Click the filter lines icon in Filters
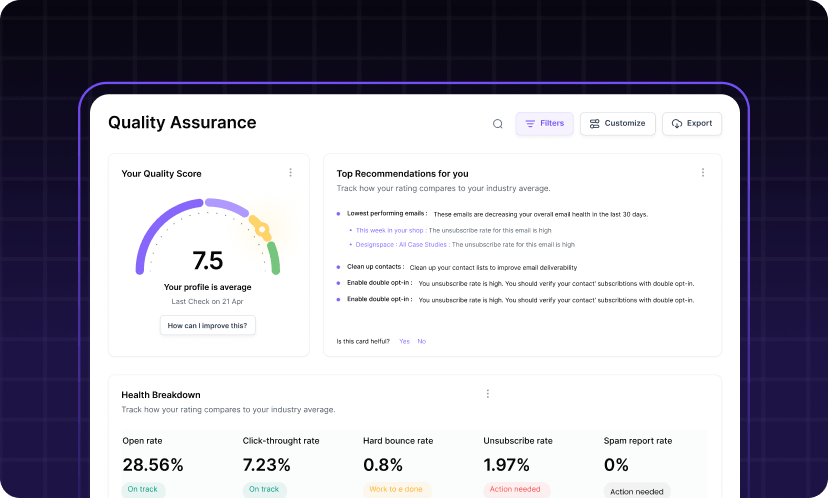This screenshot has width=828, height=498. (x=530, y=124)
